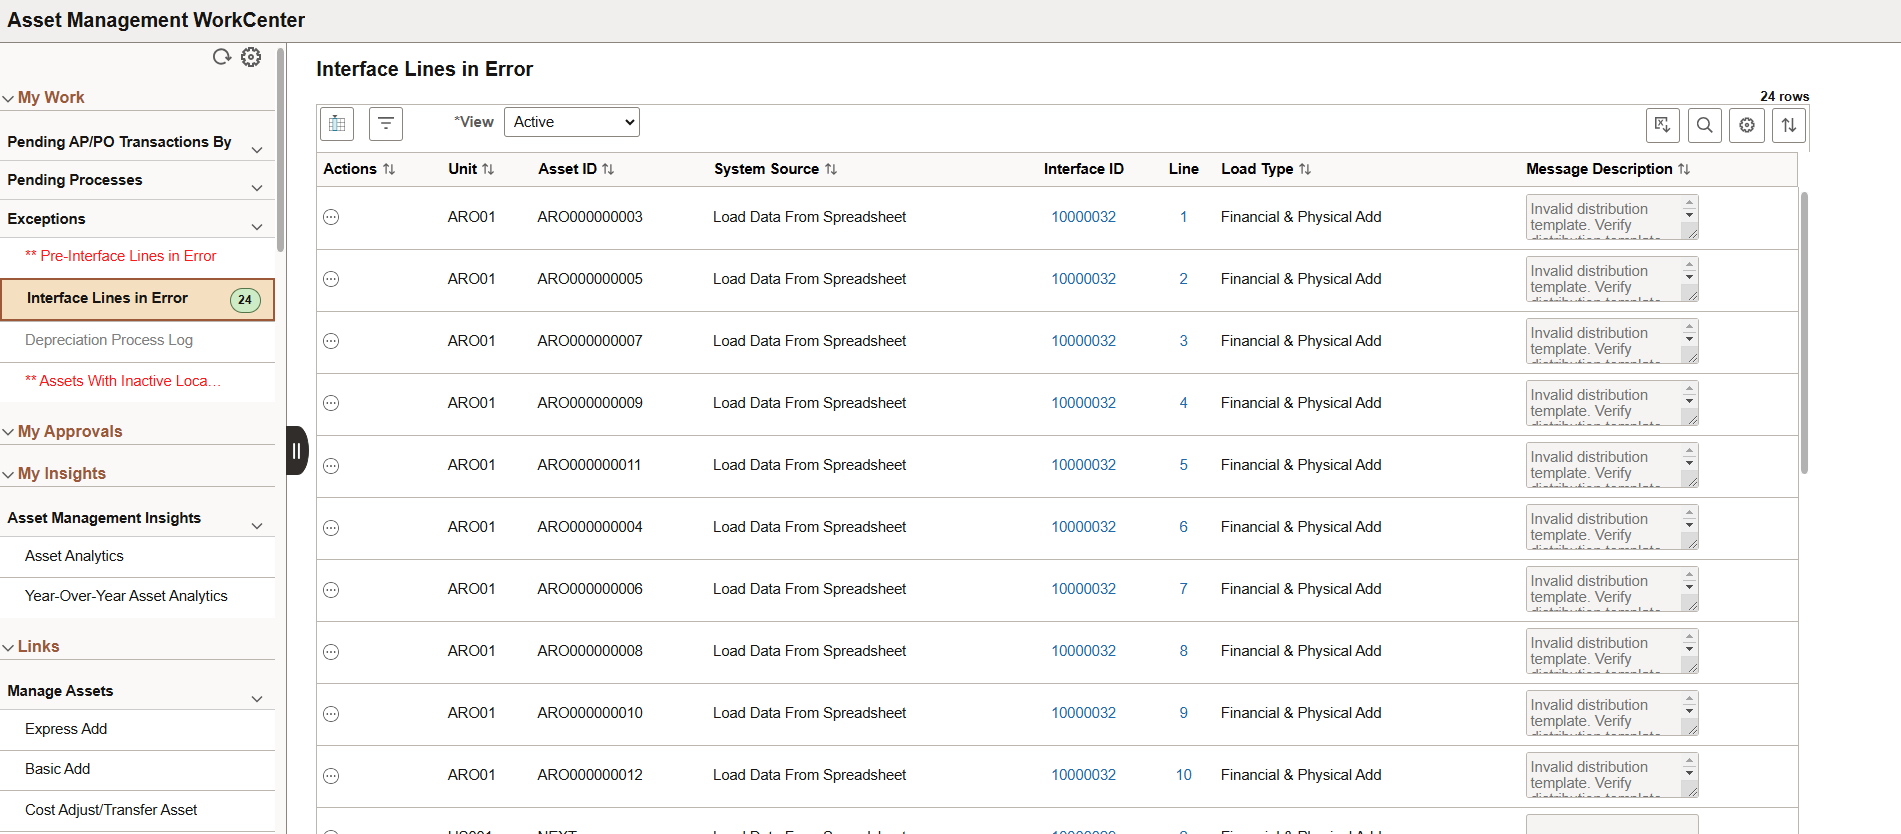Sort by Asset ID column arrows

(x=608, y=169)
